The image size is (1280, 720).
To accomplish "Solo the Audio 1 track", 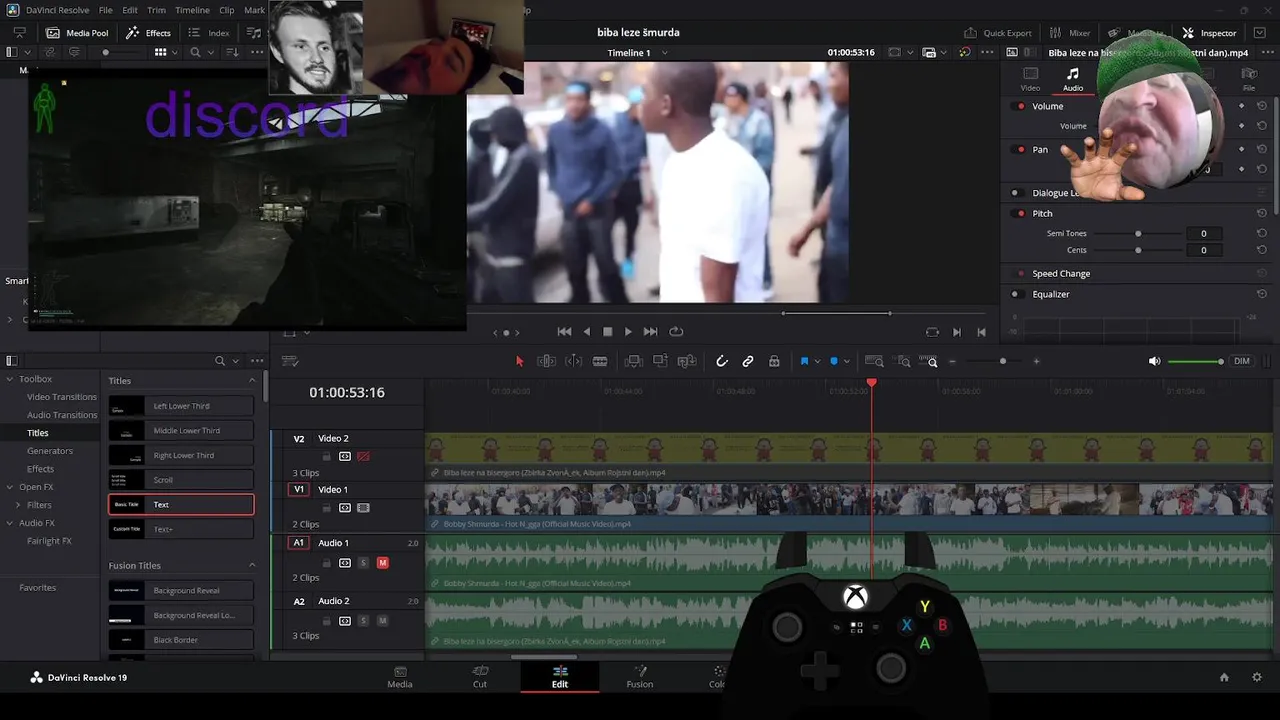I will (x=363, y=563).
